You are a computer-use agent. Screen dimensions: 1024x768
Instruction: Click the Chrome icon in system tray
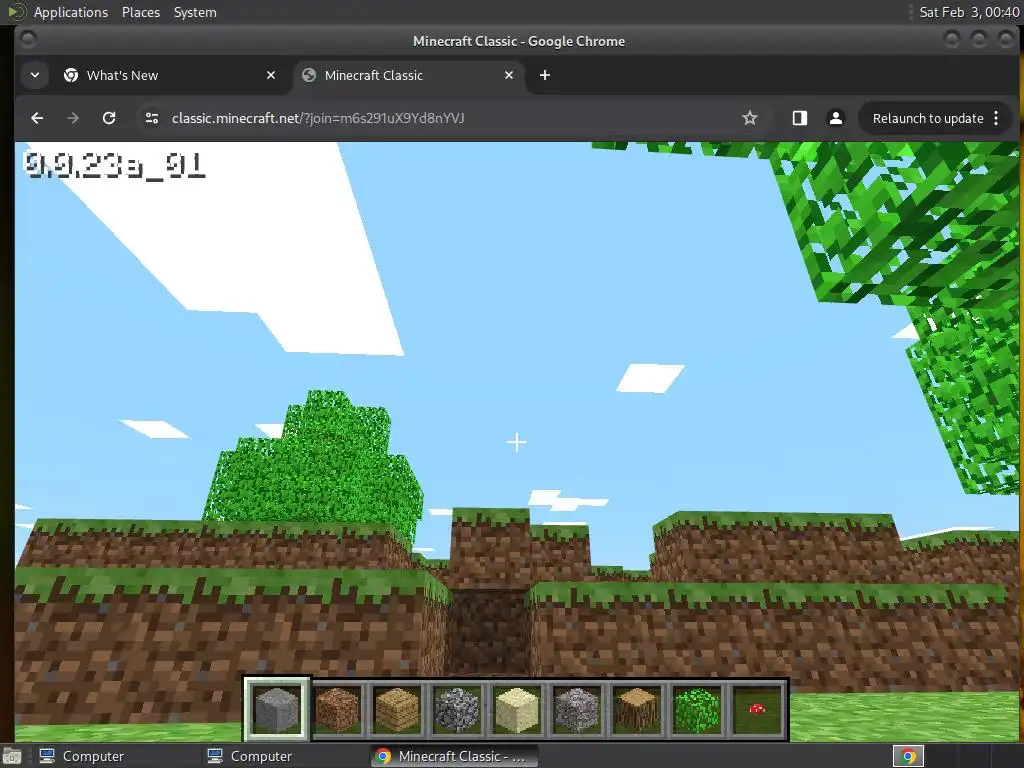click(x=908, y=756)
